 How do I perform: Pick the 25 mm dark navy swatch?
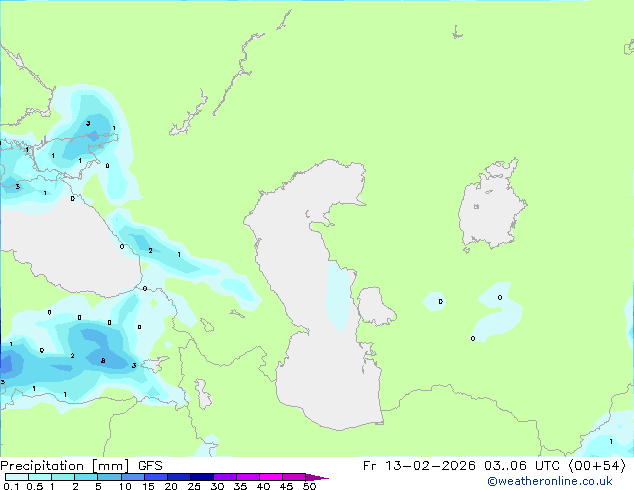coord(202,477)
